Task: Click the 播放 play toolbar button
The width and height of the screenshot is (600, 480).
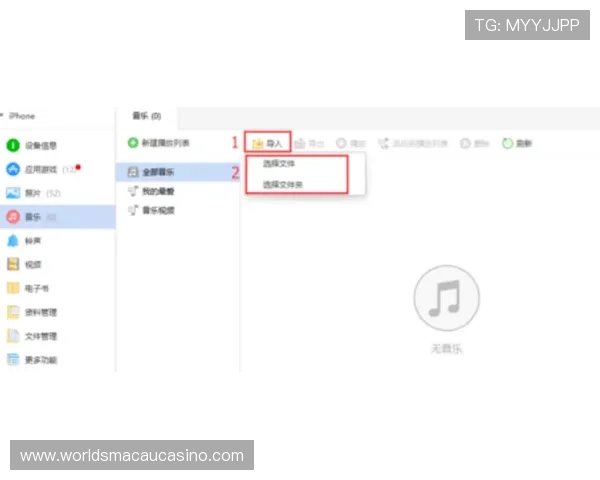Action: pos(351,144)
